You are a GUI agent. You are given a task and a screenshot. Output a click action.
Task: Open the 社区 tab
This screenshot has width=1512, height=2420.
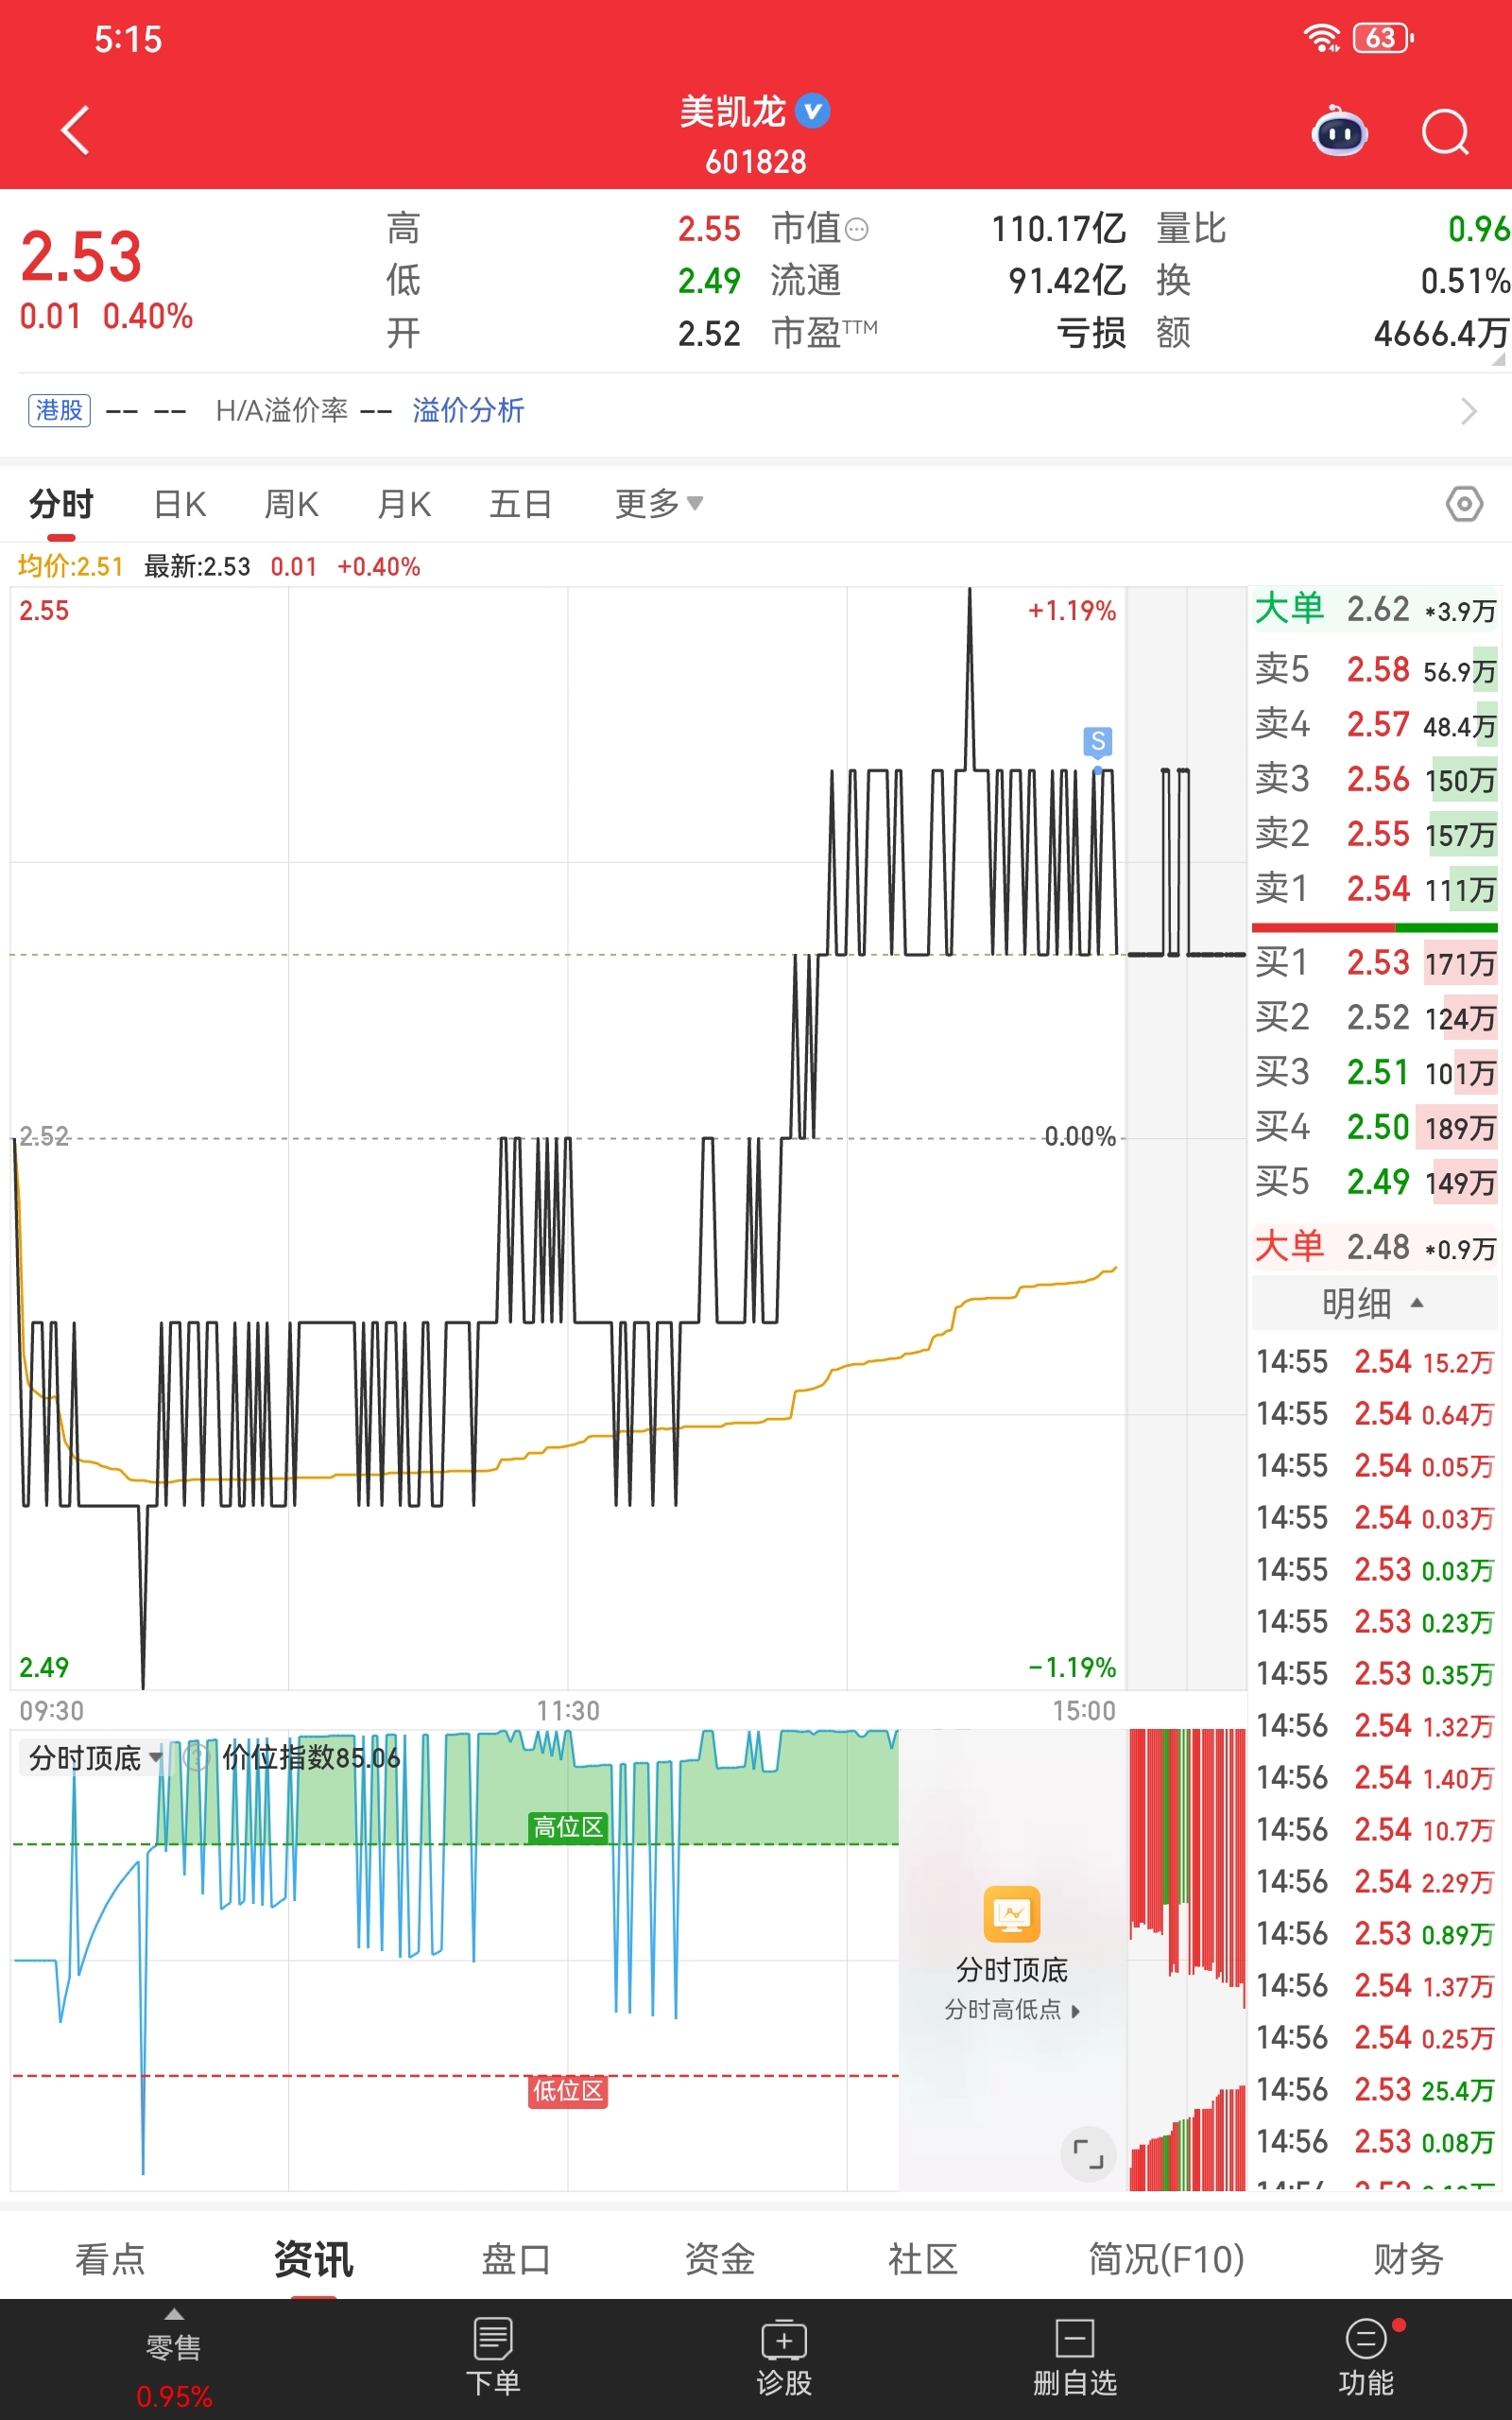(x=923, y=2258)
